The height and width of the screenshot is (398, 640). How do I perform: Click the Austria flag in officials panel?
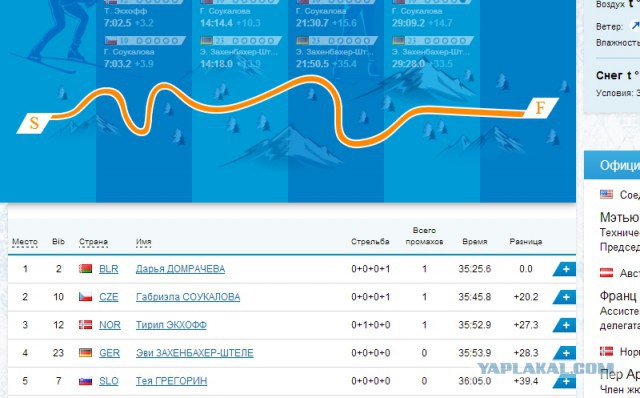point(607,273)
